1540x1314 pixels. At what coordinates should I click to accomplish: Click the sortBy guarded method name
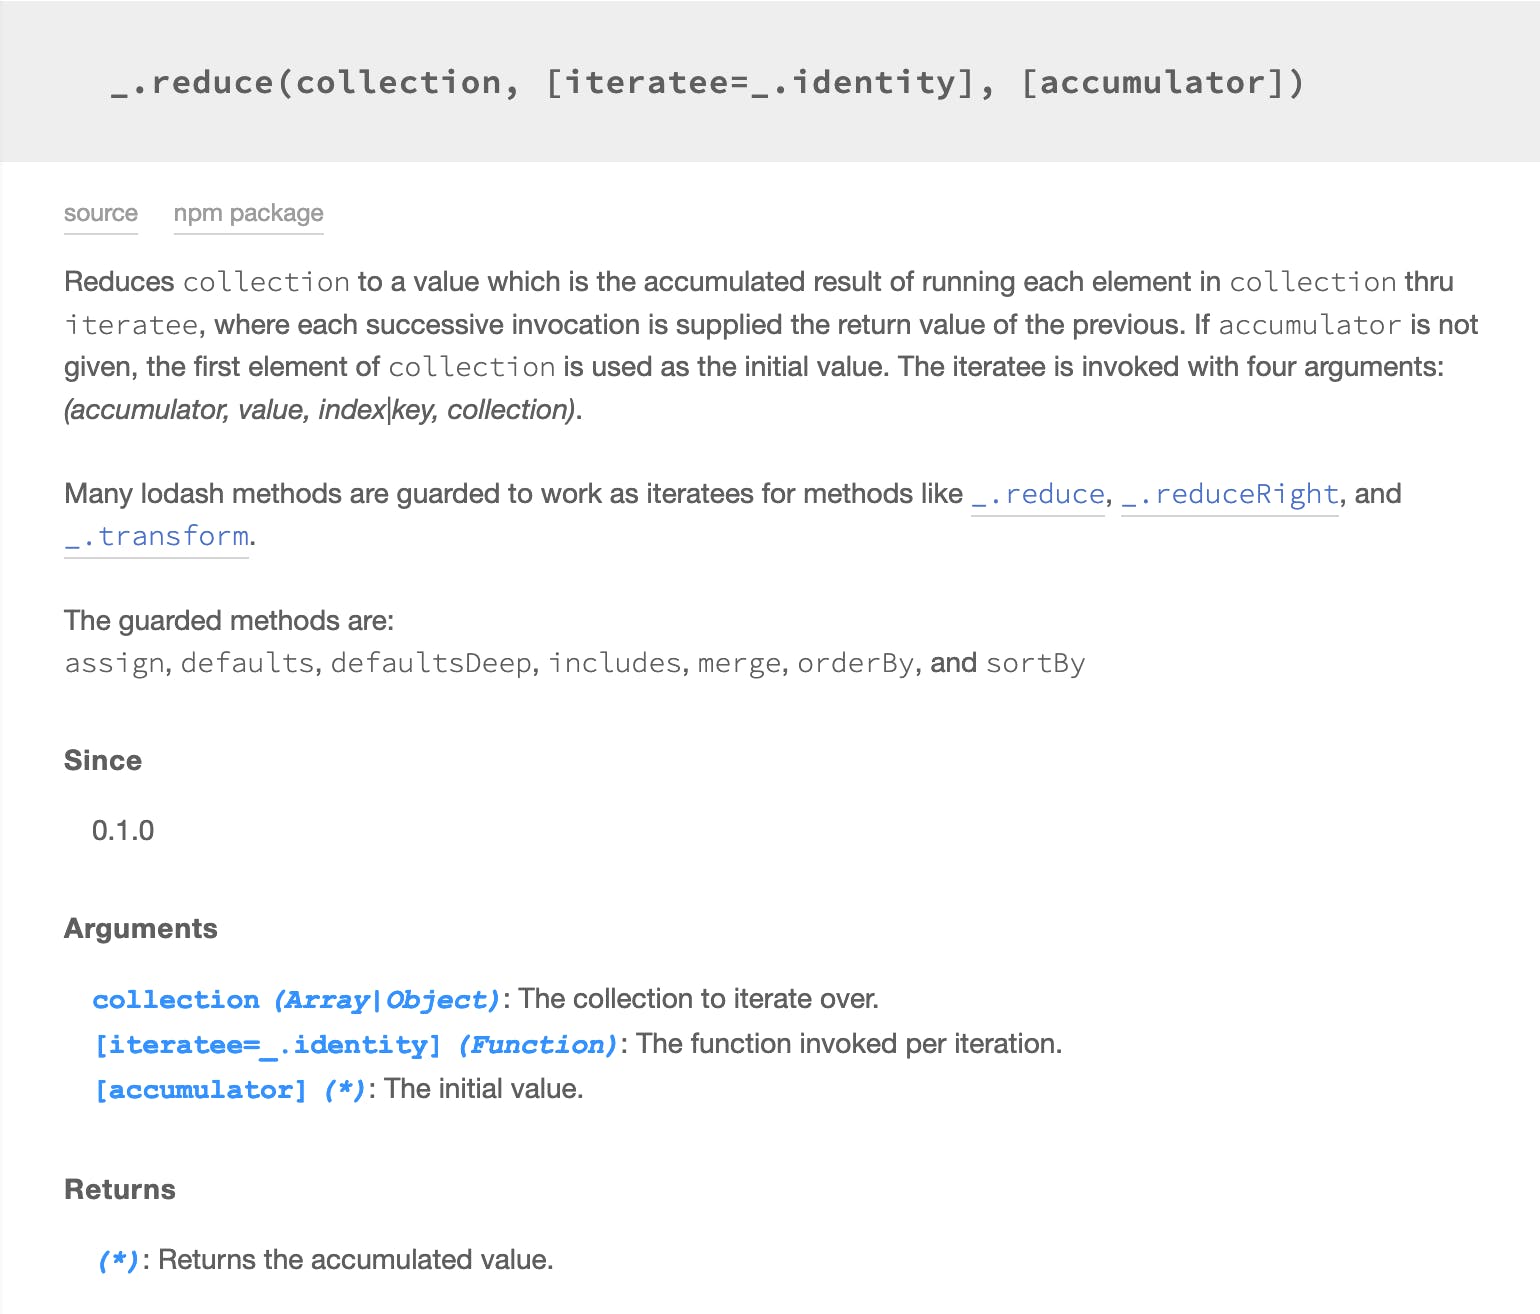[x=1035, y=663]
